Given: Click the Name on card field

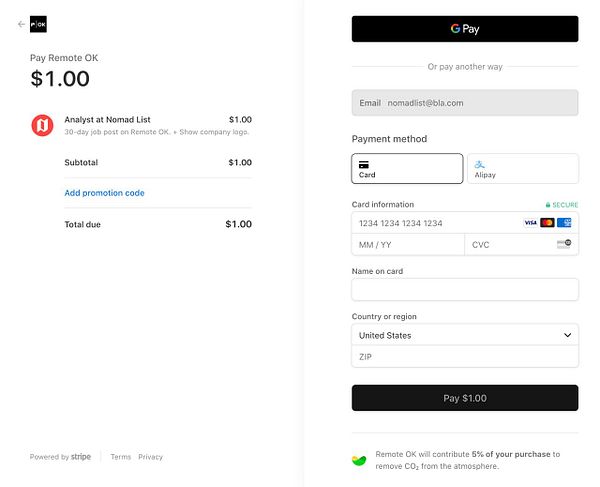Looking at the screenshot, I should (465, 290).
